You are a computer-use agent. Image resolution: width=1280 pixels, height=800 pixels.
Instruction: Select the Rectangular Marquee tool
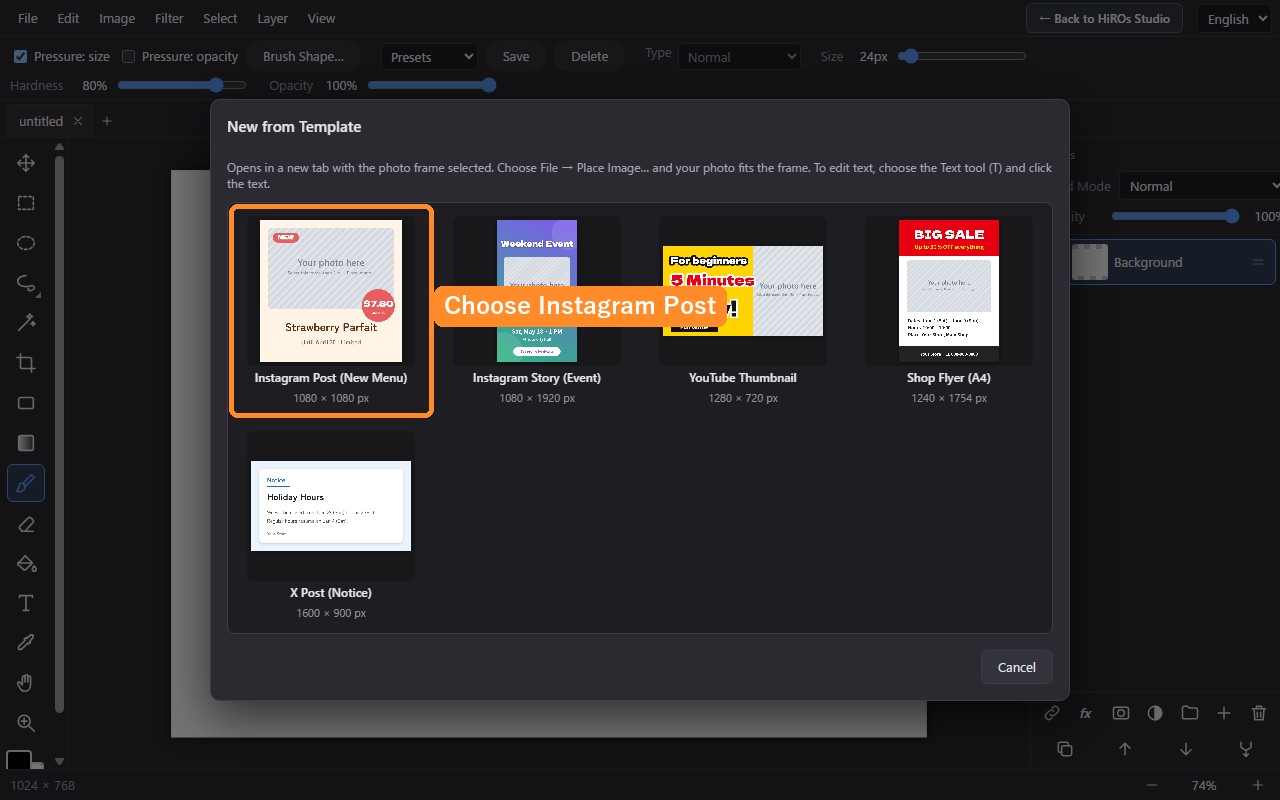tap(26, 203)
